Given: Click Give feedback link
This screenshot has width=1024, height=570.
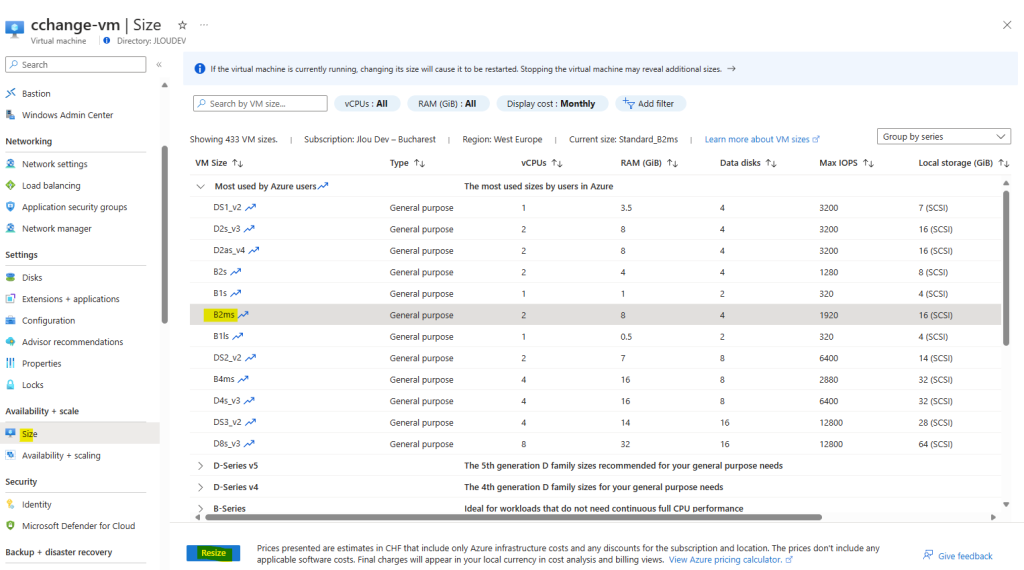Looking at the screenshot, I should pyautogui.click(x=957, y=556).
